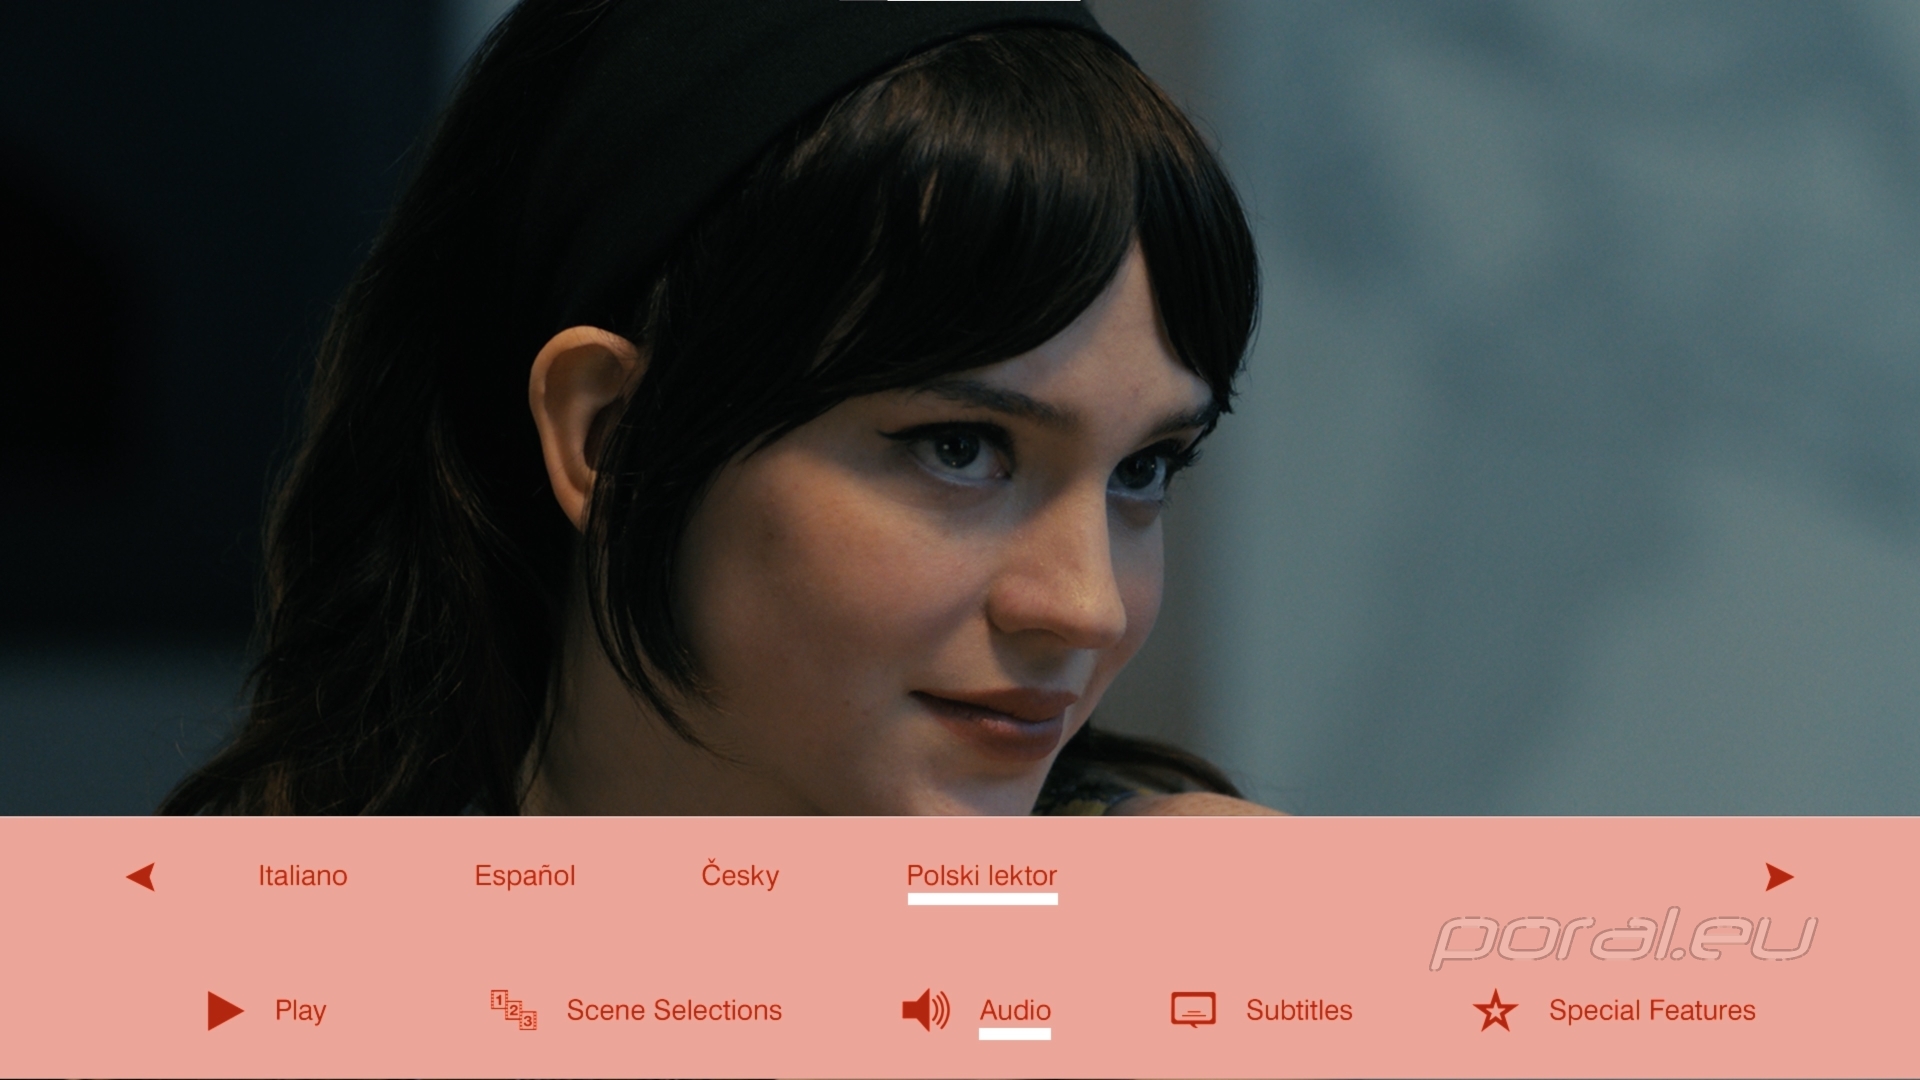The width and height of the screenshot is (1920, 1080).
Task: Click the Special Features star icon
Action: pyautogui.click(x=1495, y=1011)
